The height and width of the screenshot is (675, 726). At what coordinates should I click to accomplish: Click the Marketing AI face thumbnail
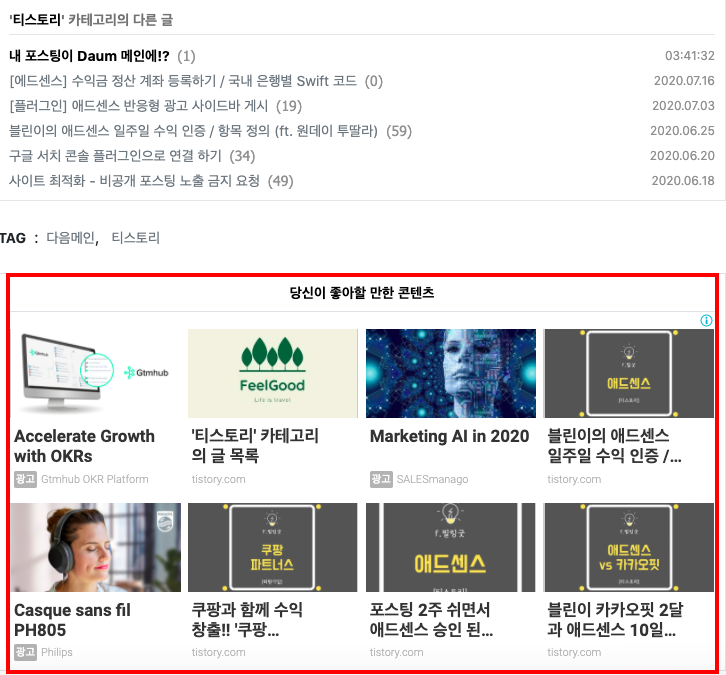tap(451, 373)
